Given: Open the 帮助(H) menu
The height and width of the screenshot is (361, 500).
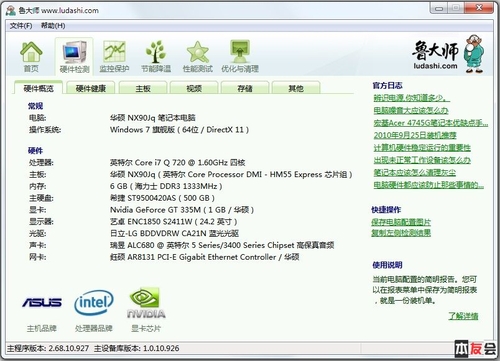Looking at the screenshot, I should pos(53,26).
